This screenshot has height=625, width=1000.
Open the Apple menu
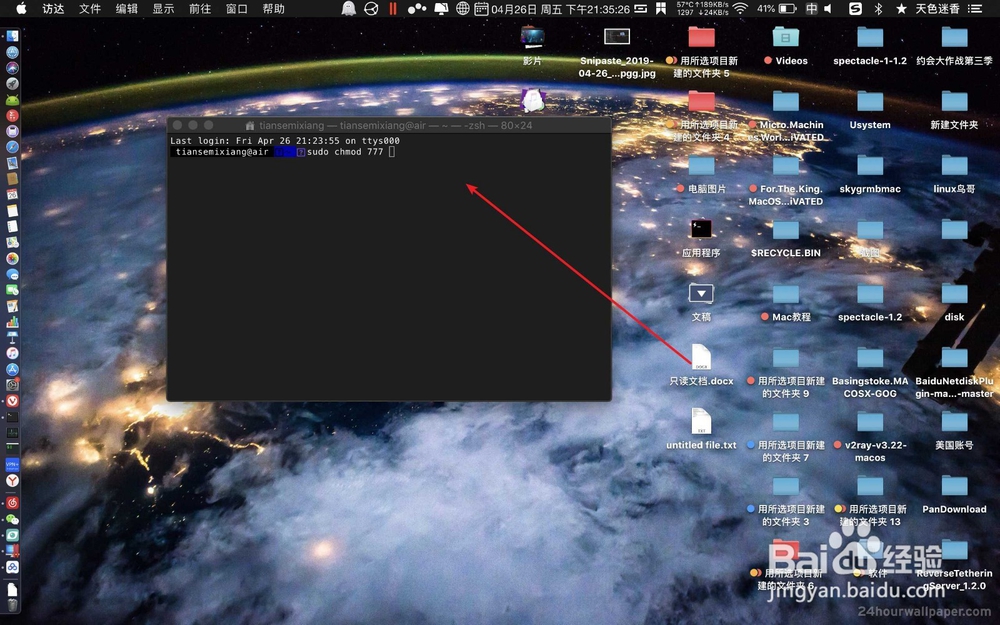tap(20, 8)
